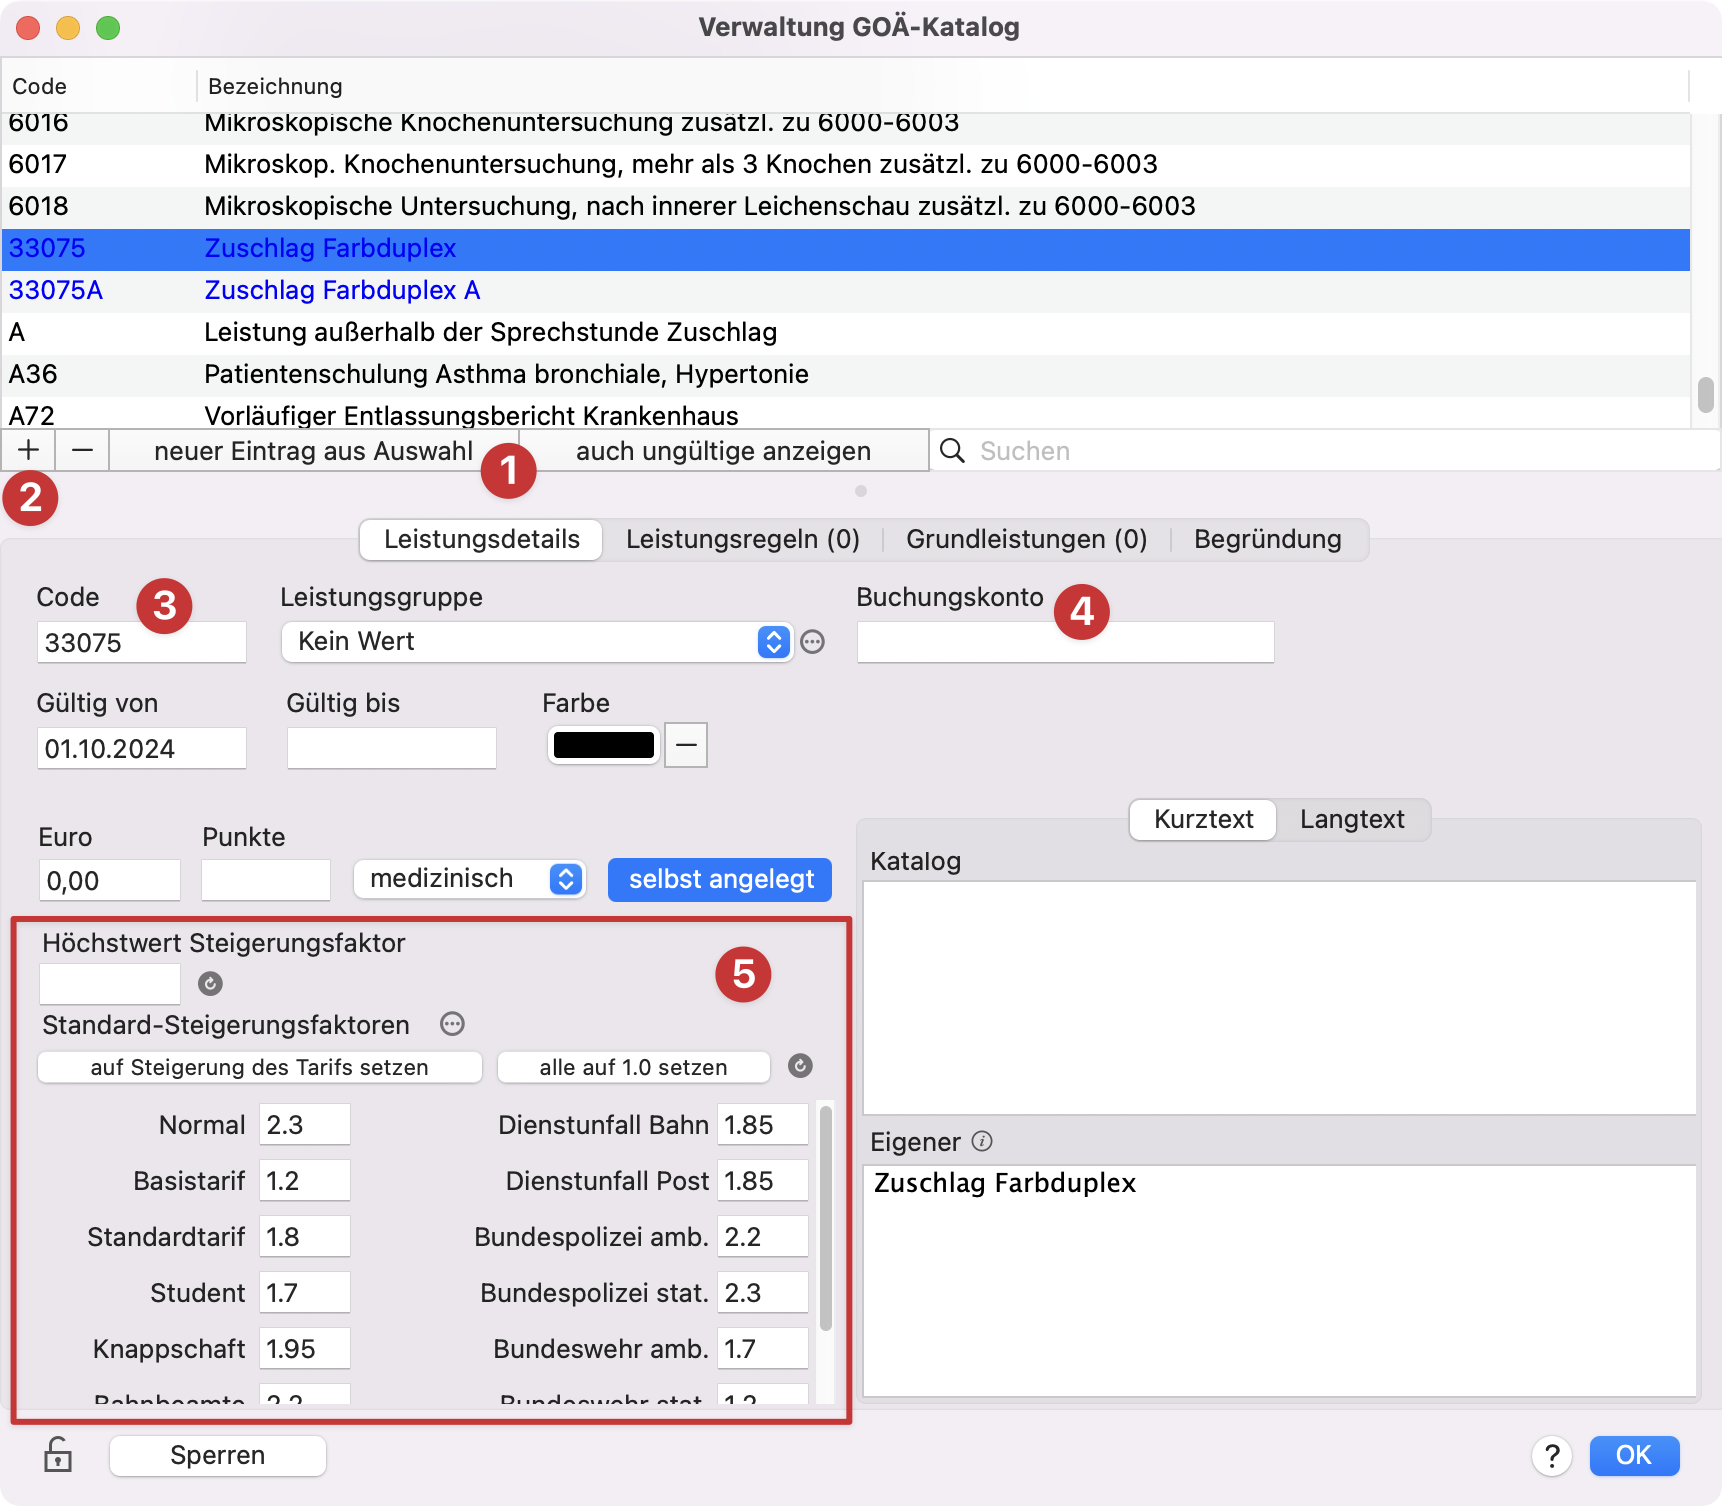
Task: Reset standard factors via circular arrow icon
Action: pyautogui.click(x=800, y=1066)
